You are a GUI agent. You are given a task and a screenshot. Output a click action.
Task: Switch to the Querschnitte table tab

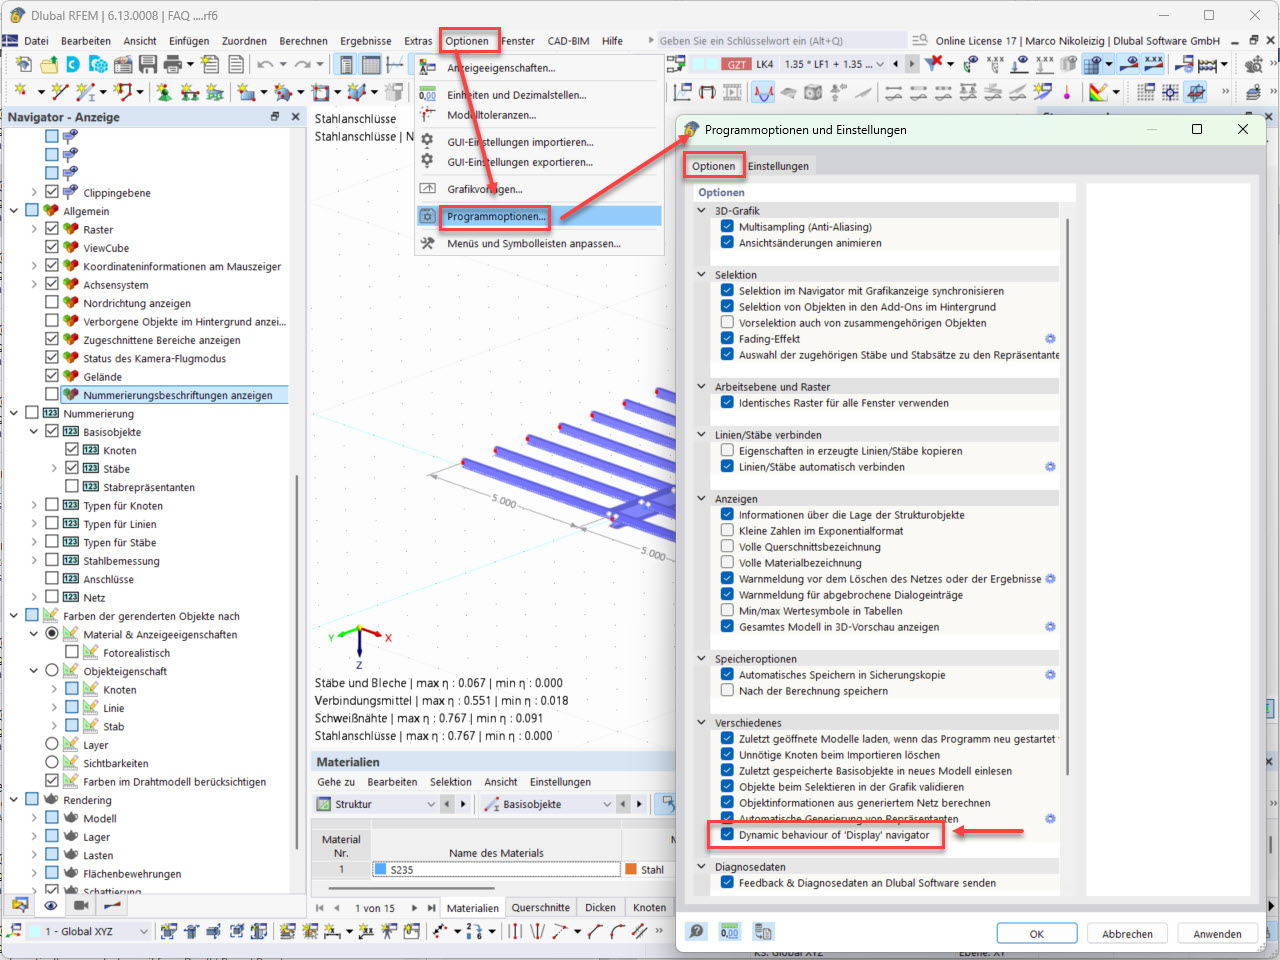[540, 907]
